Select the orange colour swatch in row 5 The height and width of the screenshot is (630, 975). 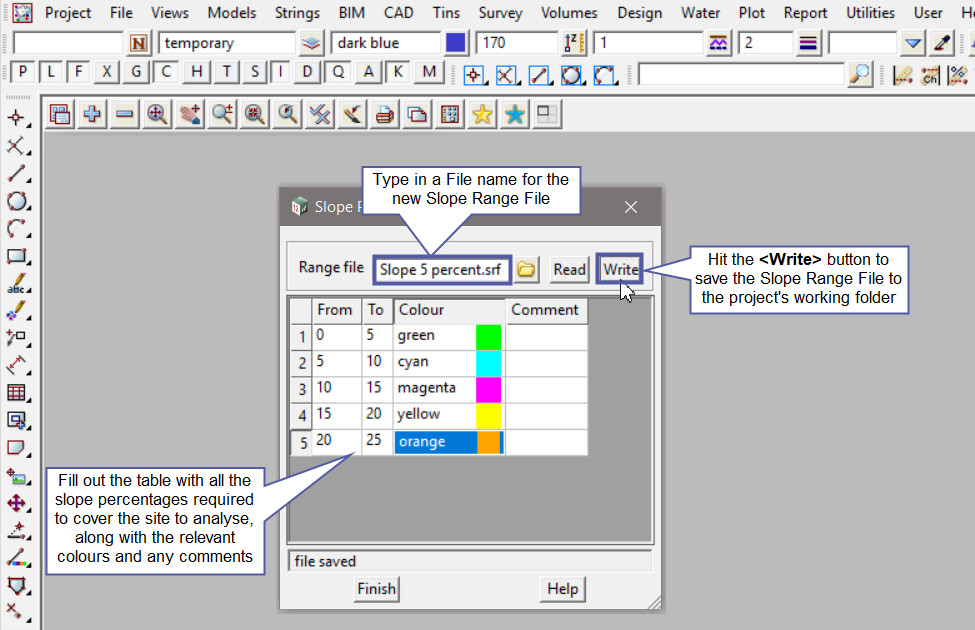pyautogui.click(x=488, y=442)
